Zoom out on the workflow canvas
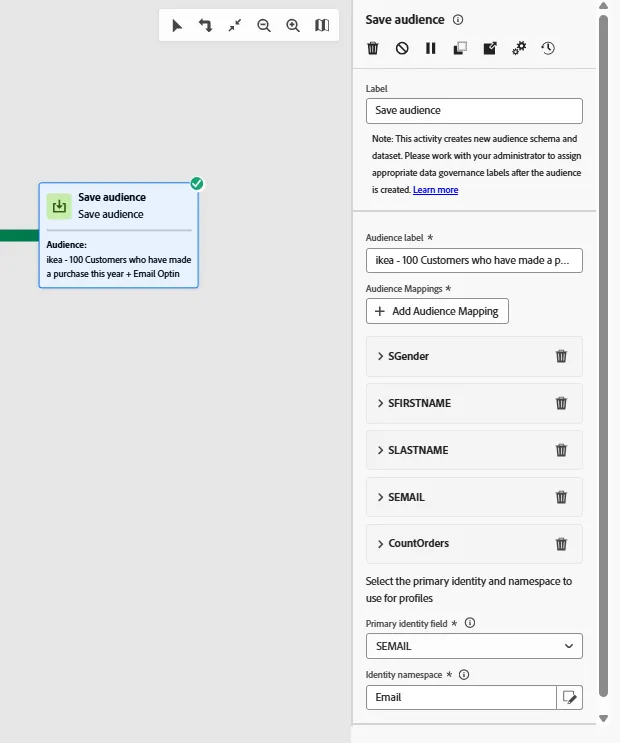This screenshot has width=620, height=743. (264, 25)
